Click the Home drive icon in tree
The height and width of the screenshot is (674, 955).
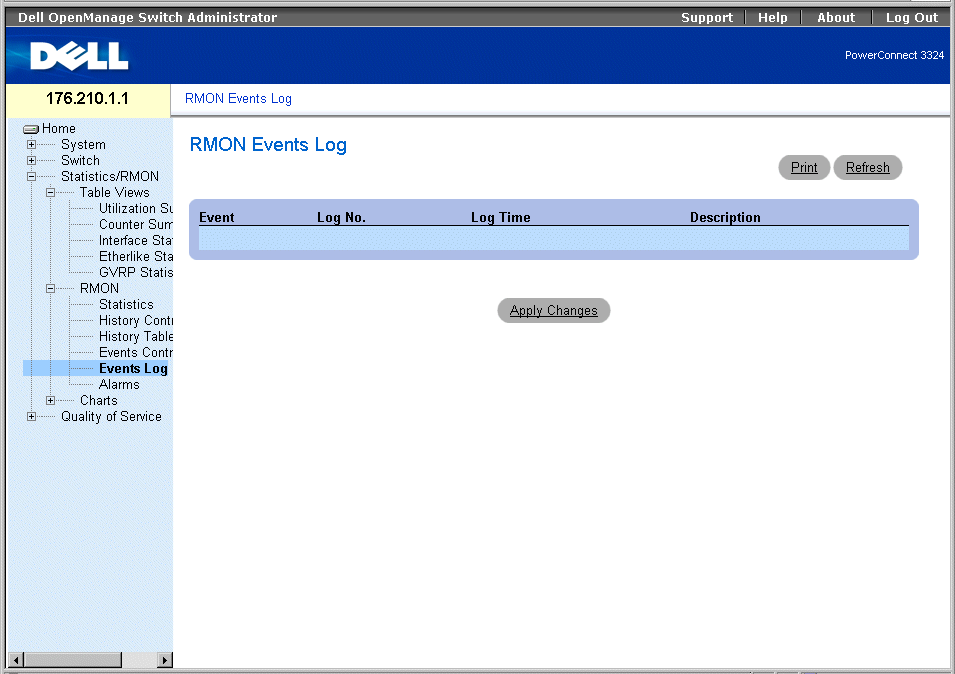click(x=30, y=129)
